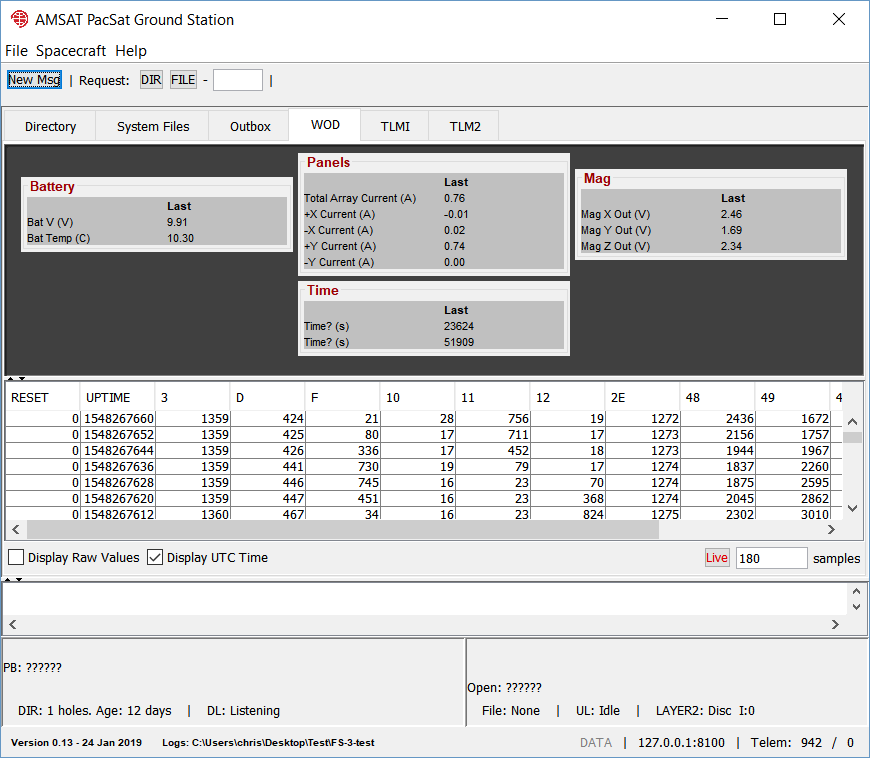Show the TLM2 tab
The width and height of the screenshot is (870, 758).
click(465, 127)
